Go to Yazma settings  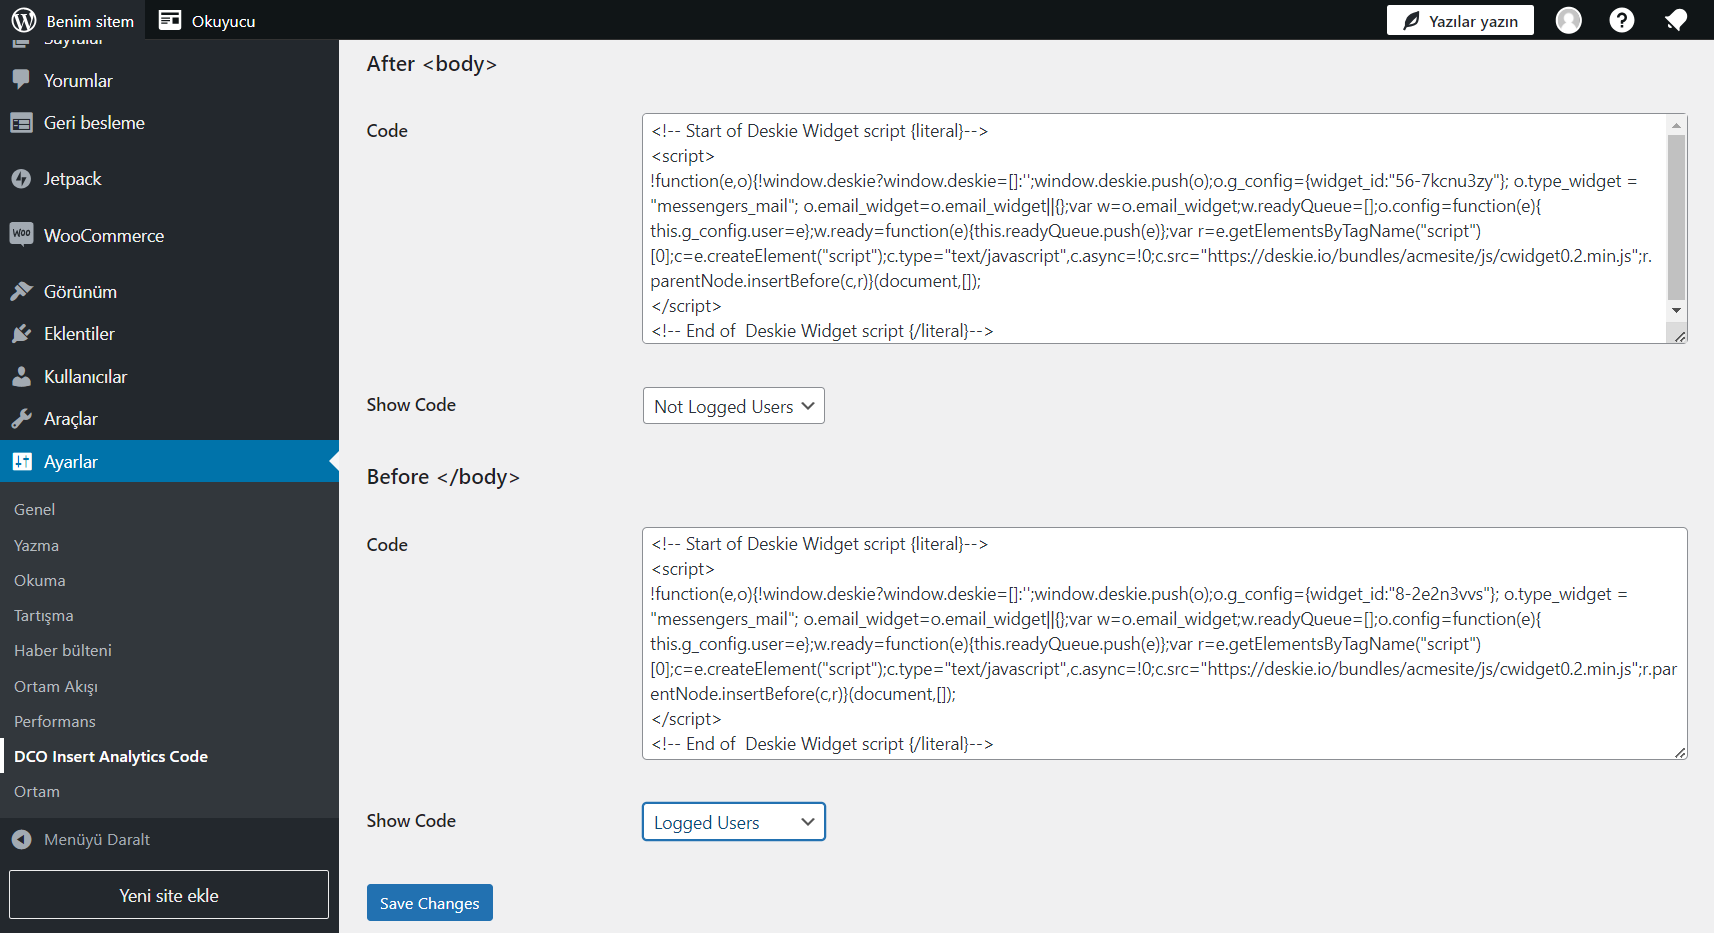(37, 546)
